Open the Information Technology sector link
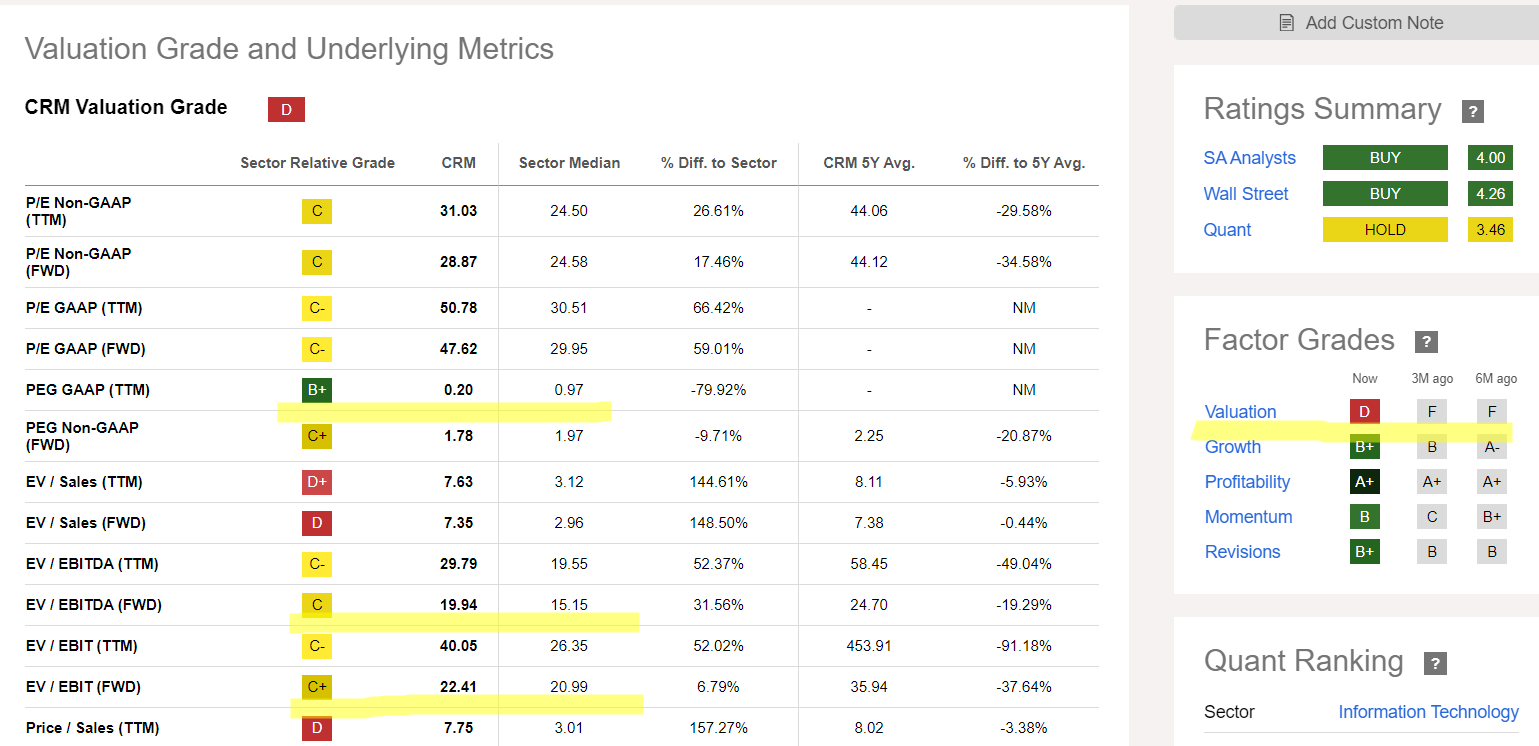The image size is (1539, 746). coord(1428,712)
